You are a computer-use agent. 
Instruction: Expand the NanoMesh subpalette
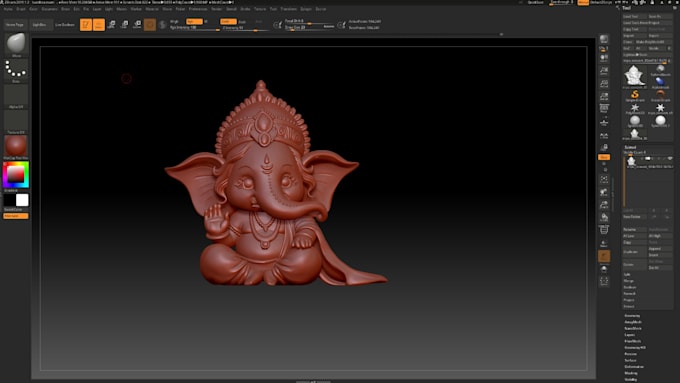[x=633, y=328]
